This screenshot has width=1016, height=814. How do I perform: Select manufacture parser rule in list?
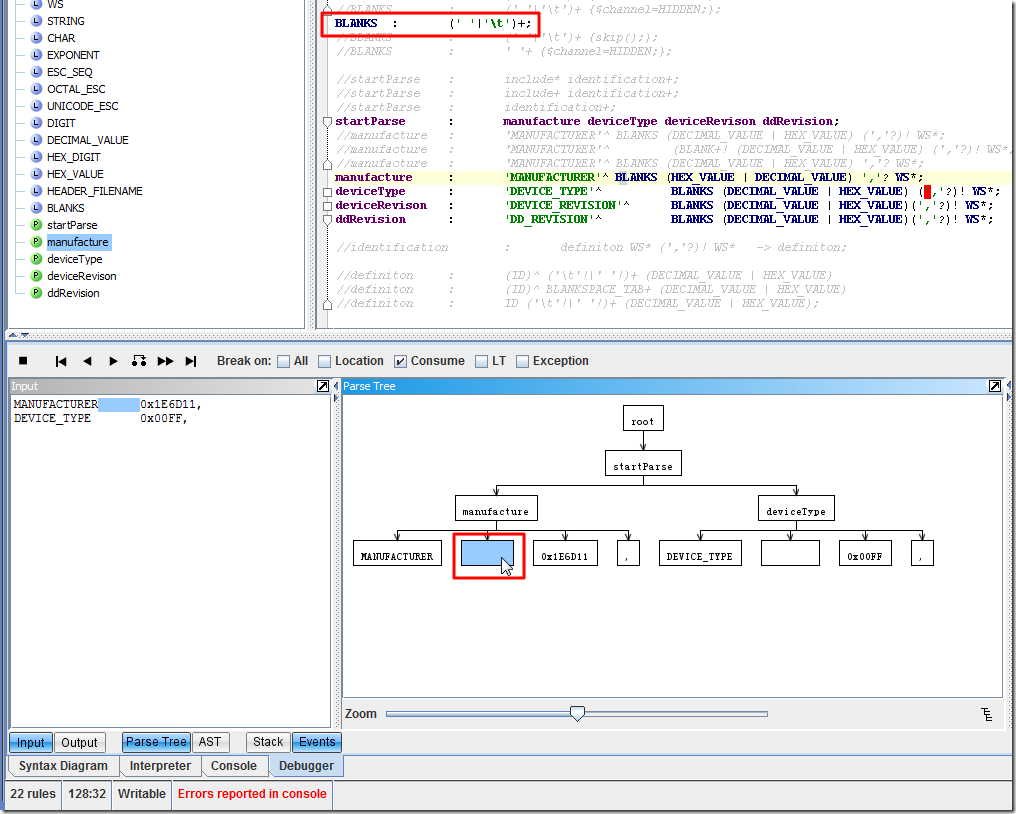pyautogui.click(x=78, y=242)
